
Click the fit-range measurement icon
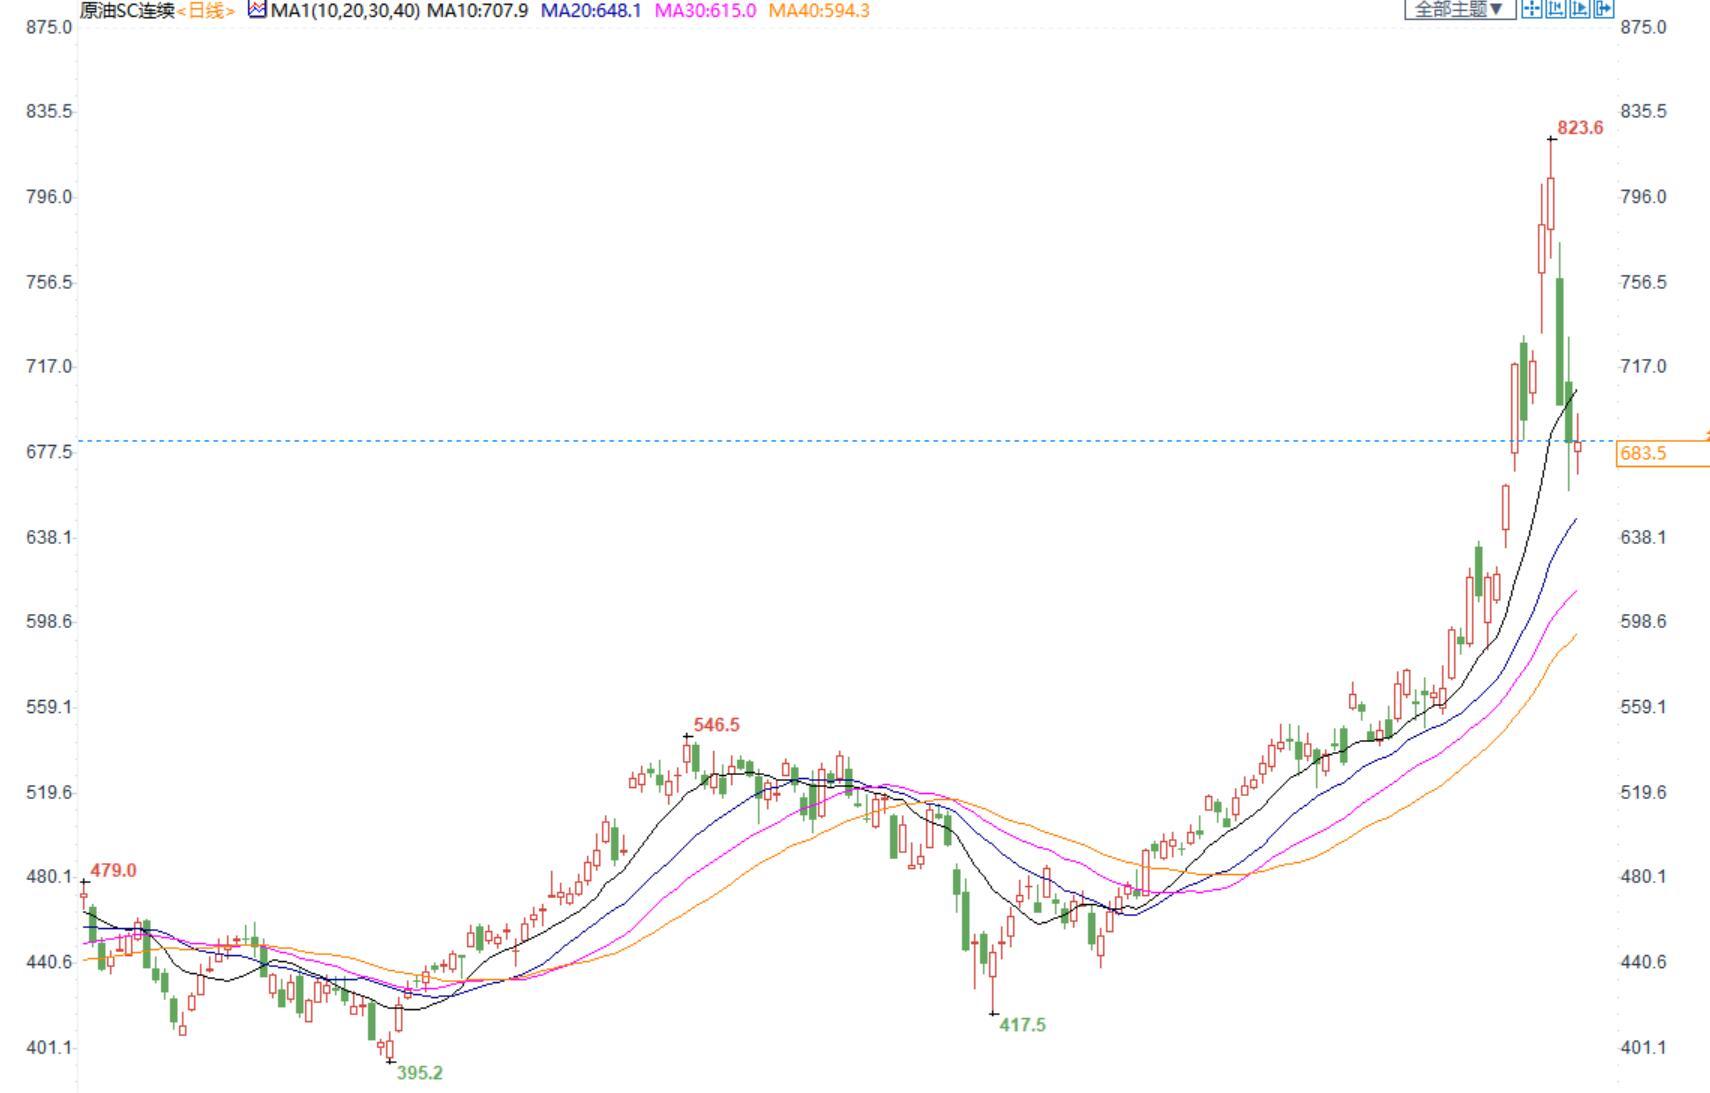pyautogui.click(x=1555, y=9)
